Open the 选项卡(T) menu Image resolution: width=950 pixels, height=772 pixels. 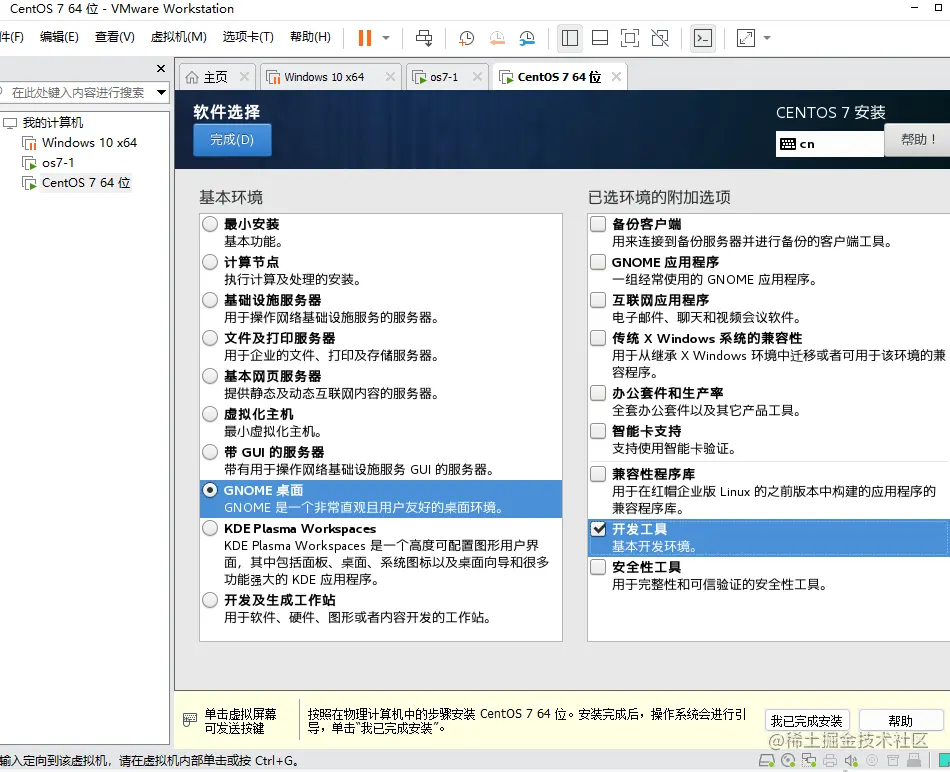point(248,37)
